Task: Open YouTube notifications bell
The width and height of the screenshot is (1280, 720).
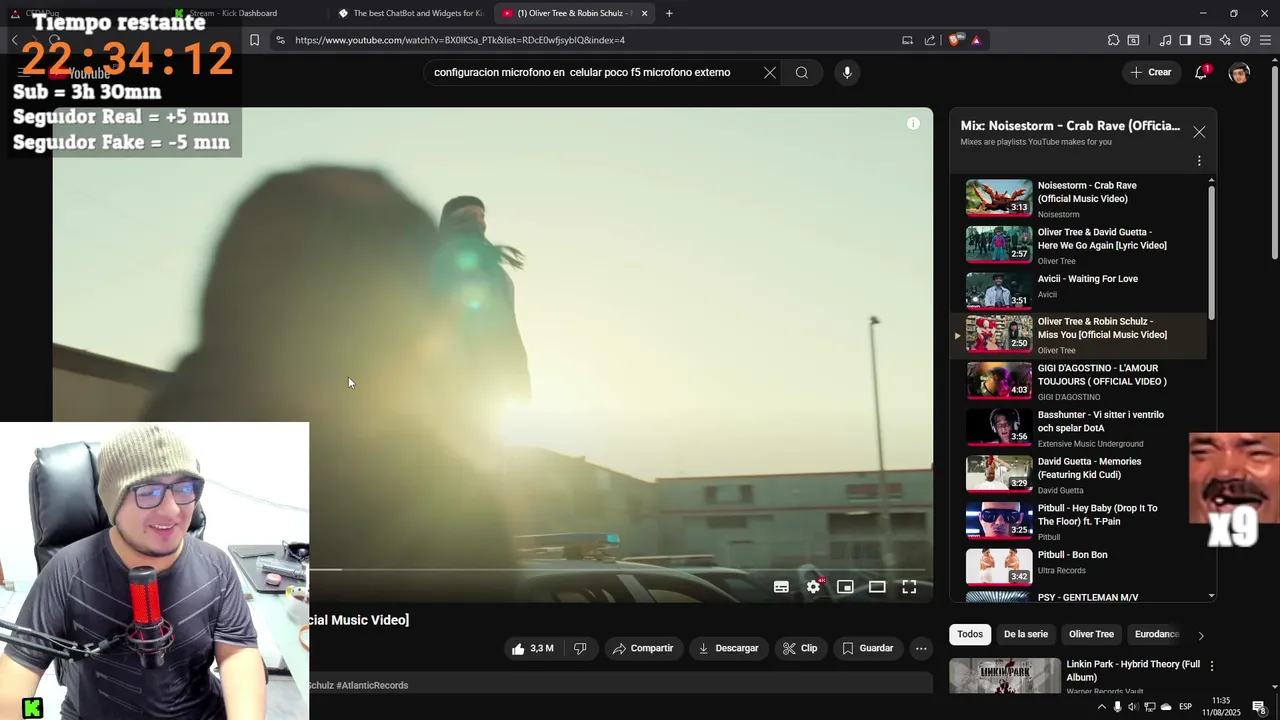Action: [x=1201, y=72]
